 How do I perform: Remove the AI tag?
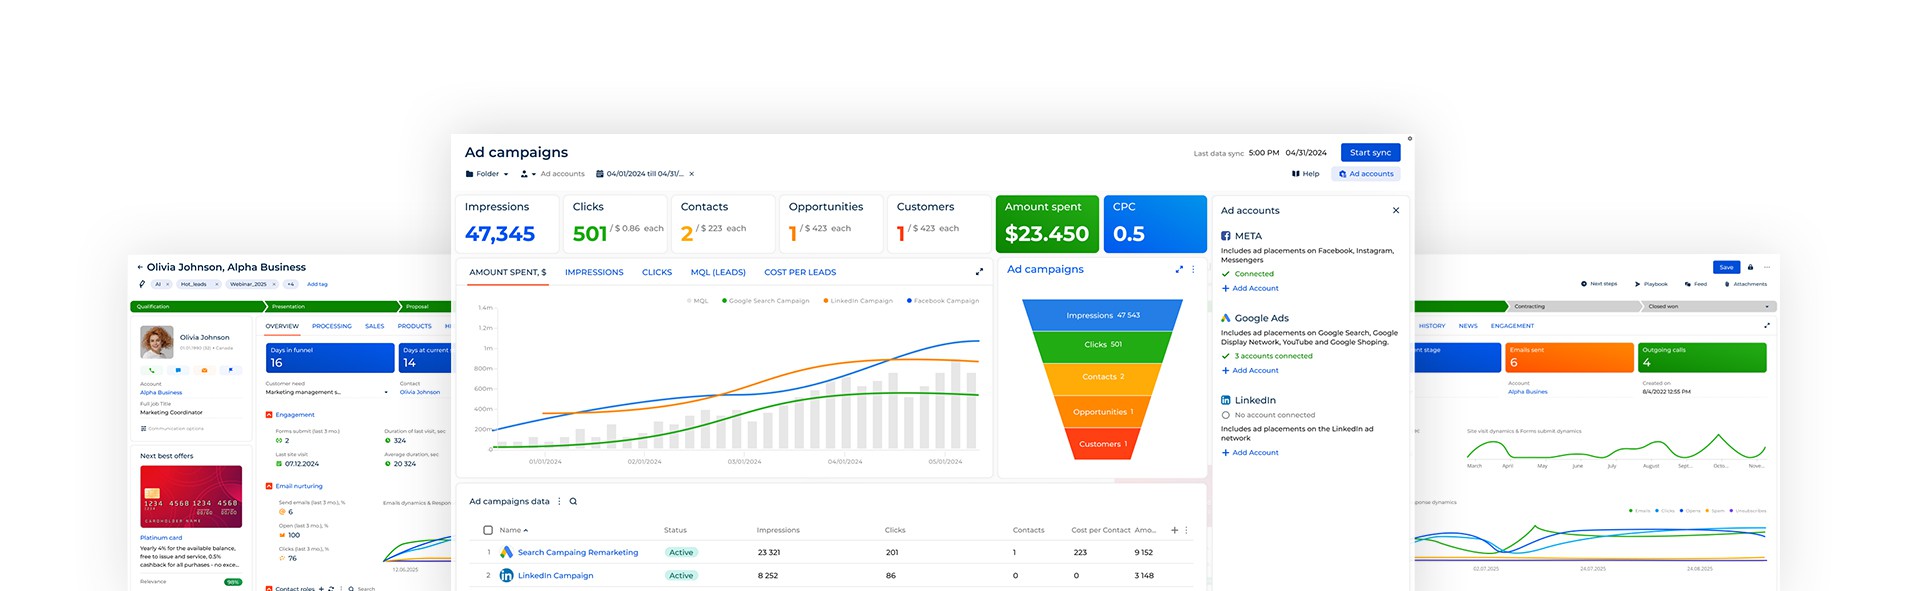[168, 284]
